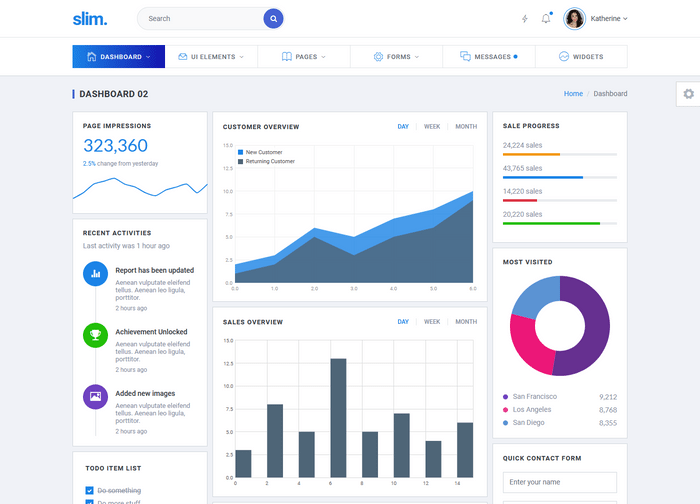Click the New Customer legend square

point(241,152)
